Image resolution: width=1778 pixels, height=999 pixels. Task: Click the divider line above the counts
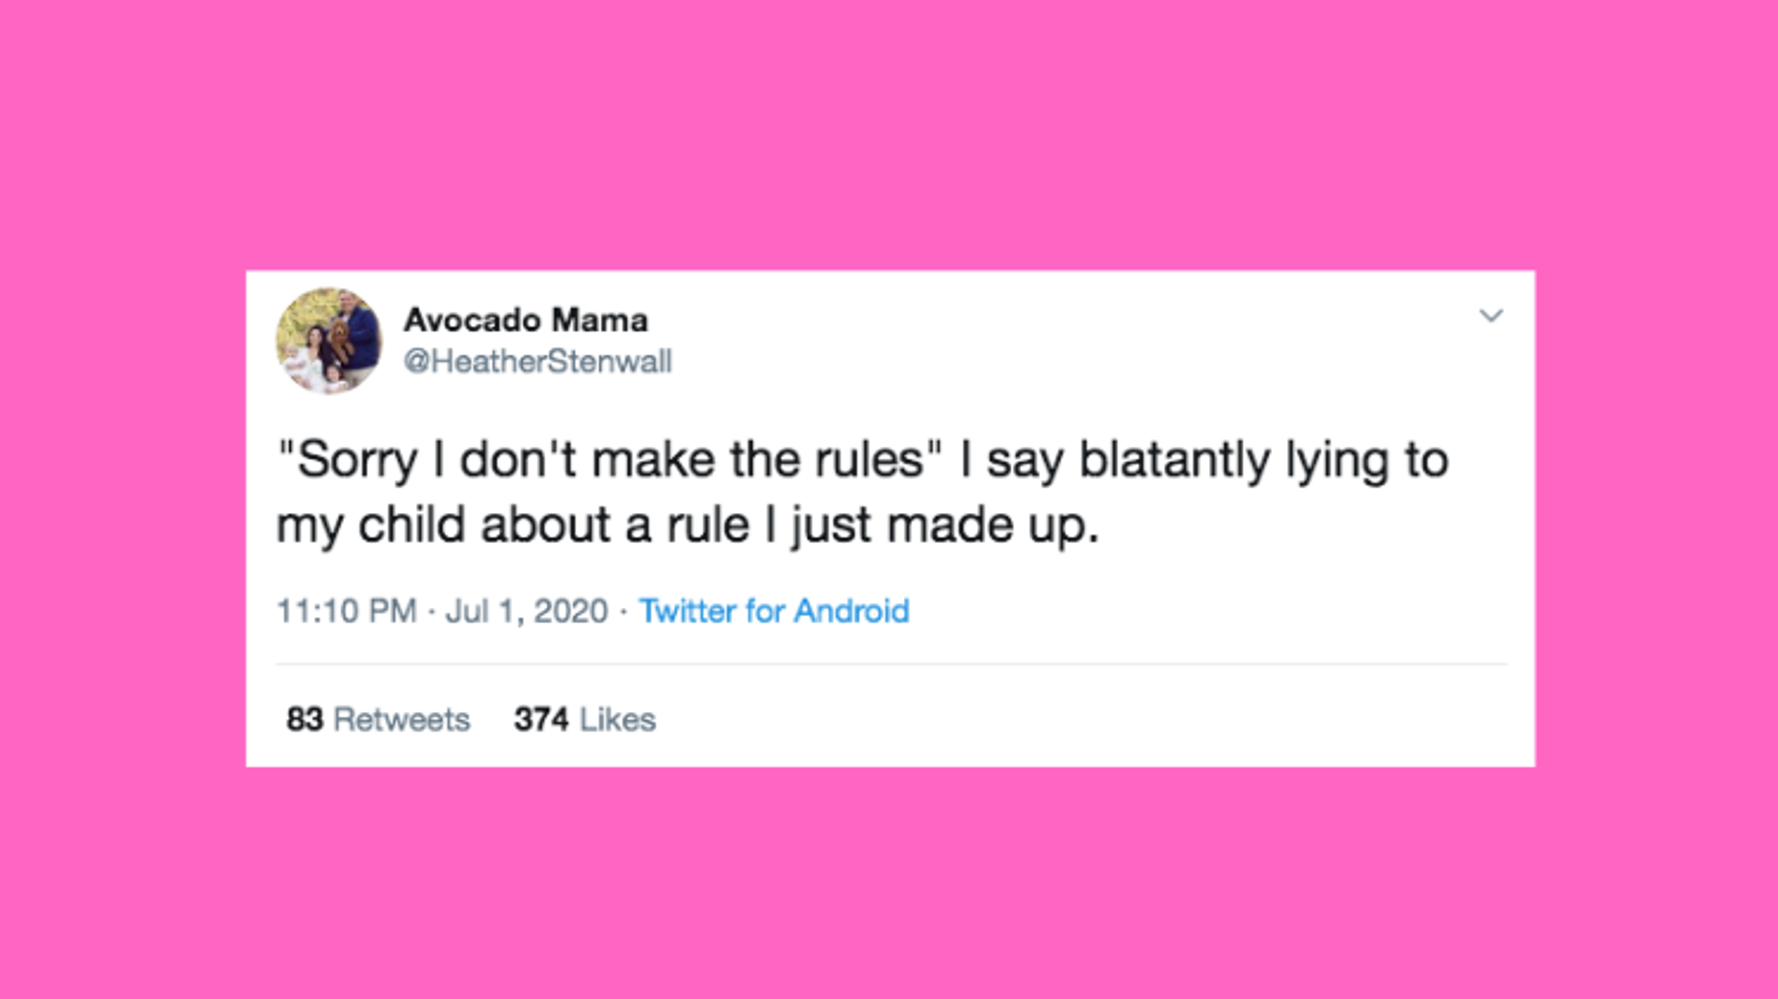(891, 664)
